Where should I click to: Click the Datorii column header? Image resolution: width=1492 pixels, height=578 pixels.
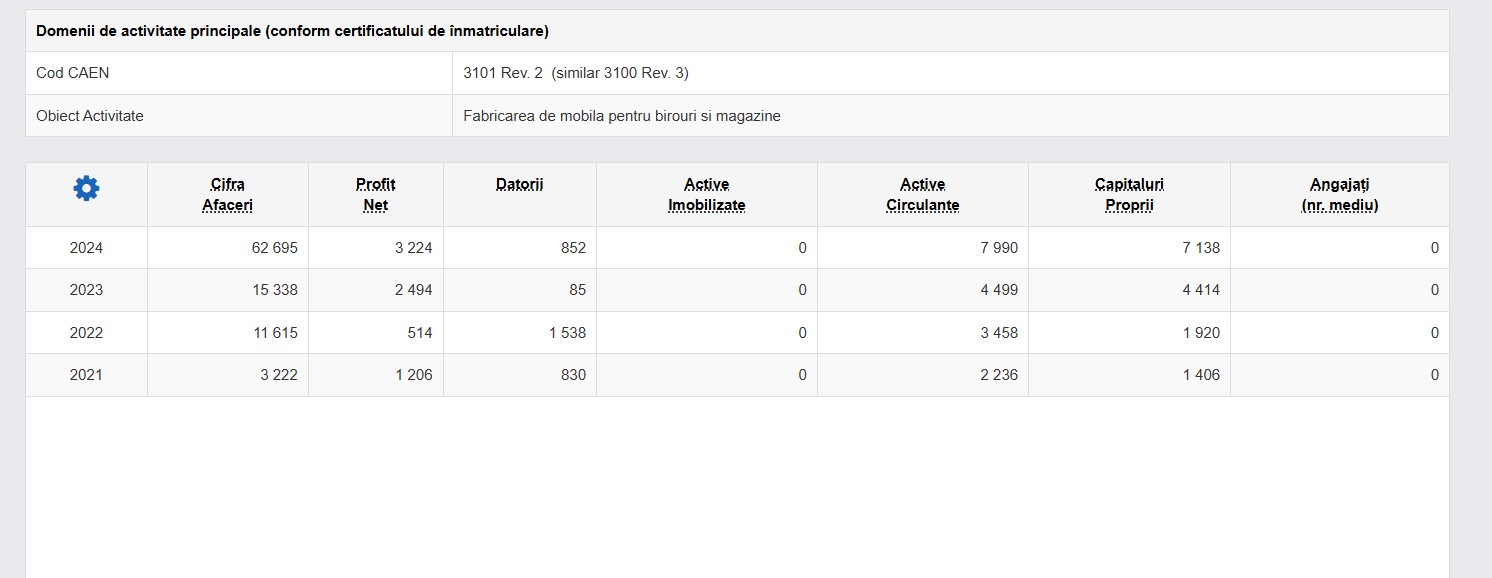[519, 184]
